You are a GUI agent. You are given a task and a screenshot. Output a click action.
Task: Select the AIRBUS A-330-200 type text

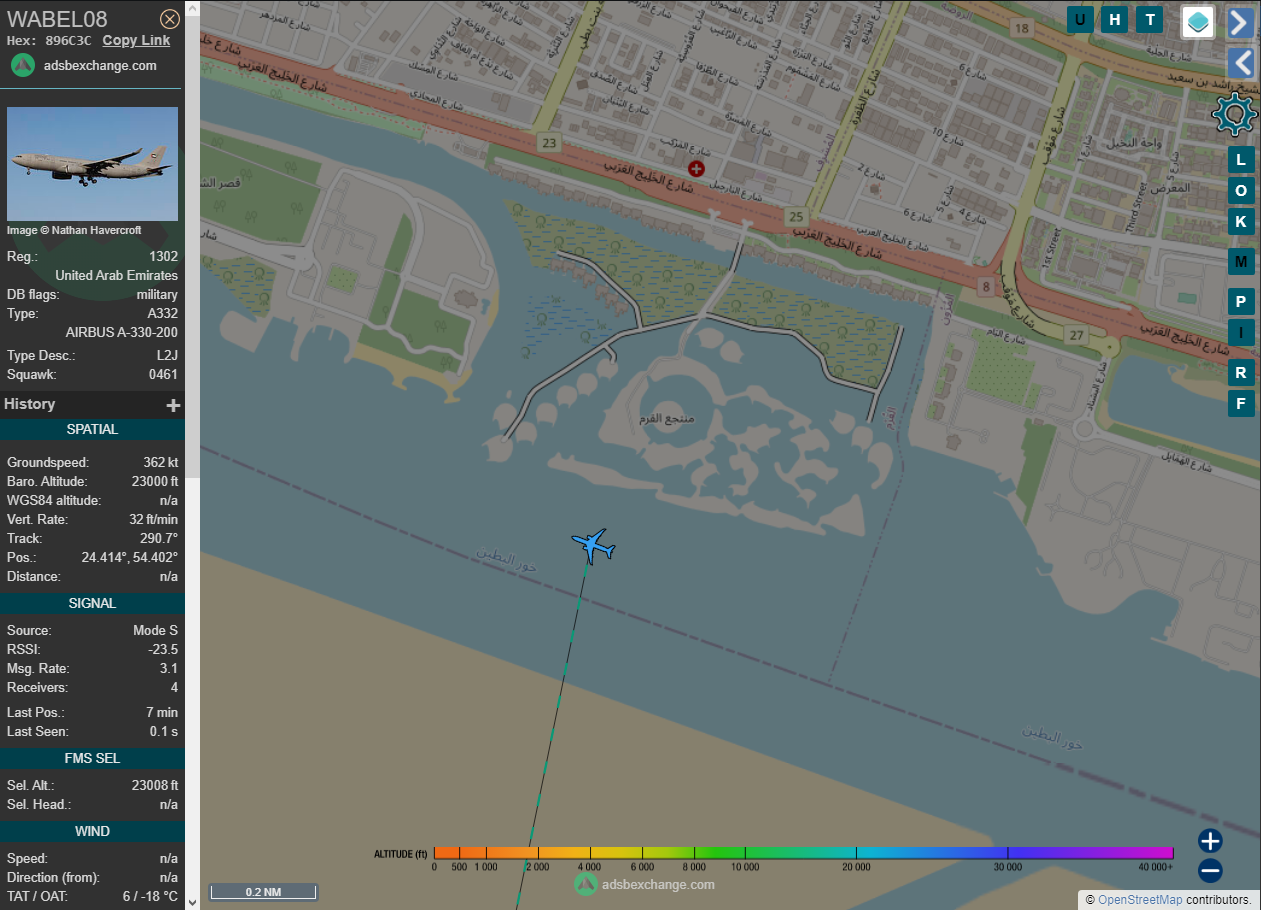[x=122, y=332]
